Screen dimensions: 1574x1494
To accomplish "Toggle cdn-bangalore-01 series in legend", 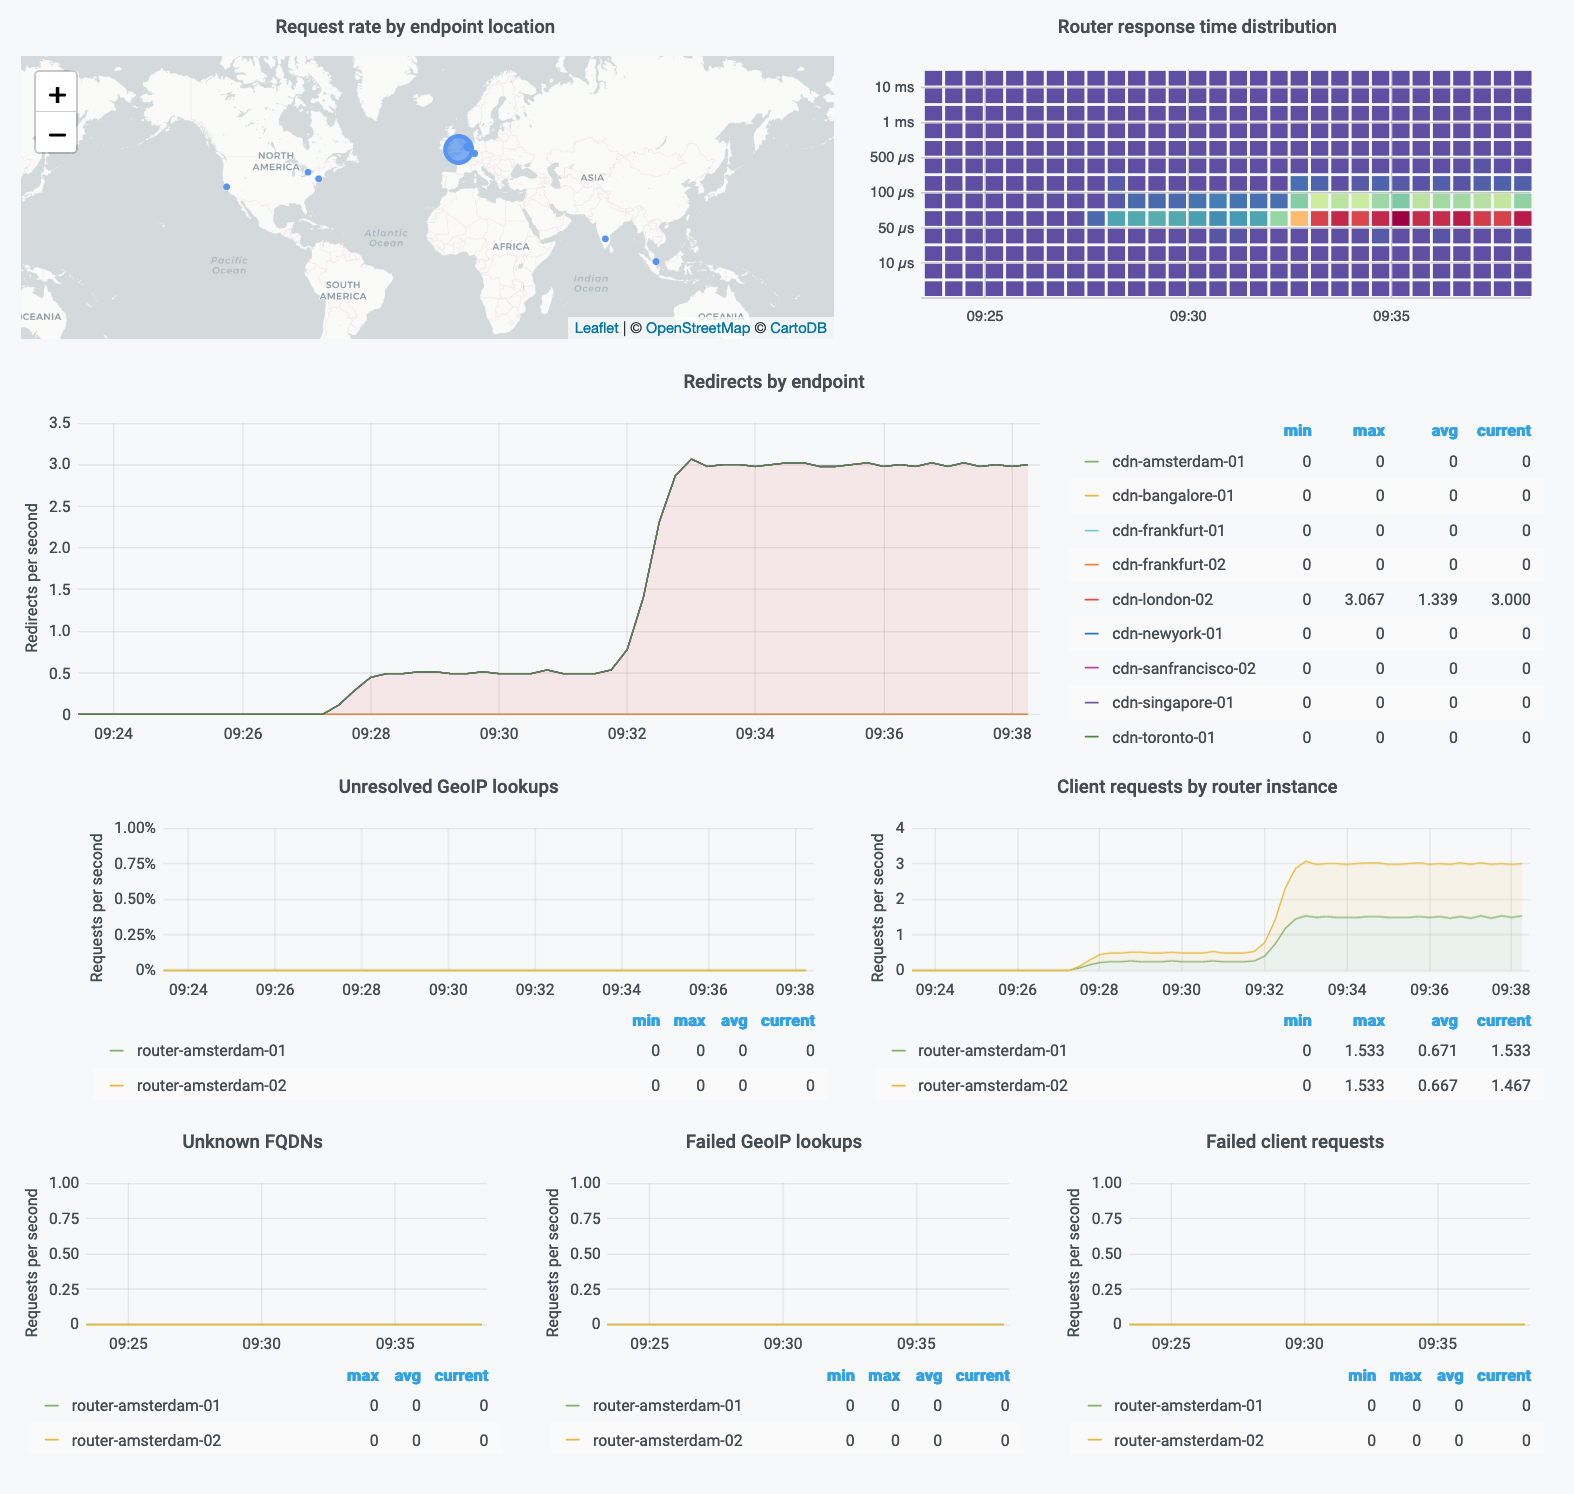I will pos(1173,496).
